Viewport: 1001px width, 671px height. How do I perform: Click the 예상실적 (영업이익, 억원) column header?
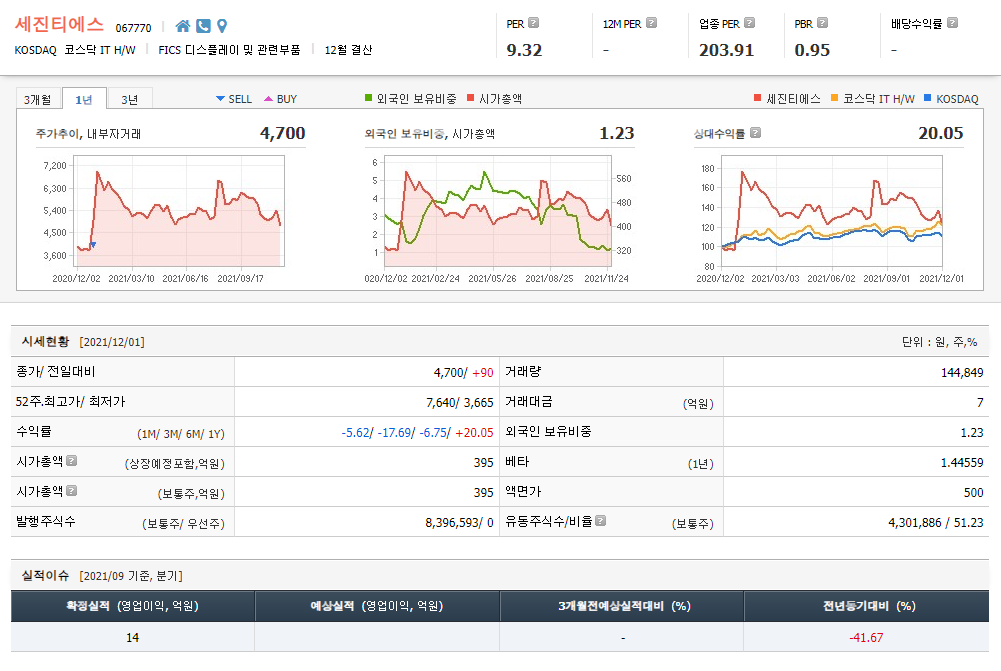[x=377, y=606]
